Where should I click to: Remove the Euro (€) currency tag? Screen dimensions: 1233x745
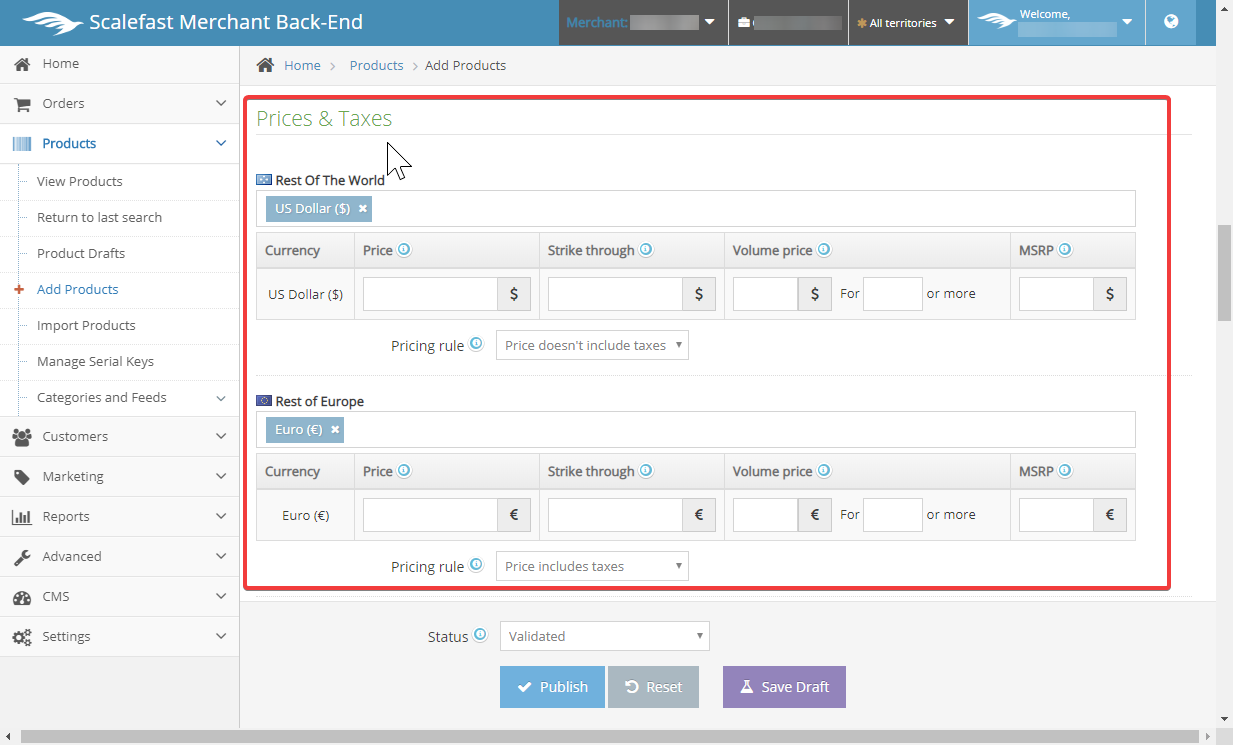[335, 429]
